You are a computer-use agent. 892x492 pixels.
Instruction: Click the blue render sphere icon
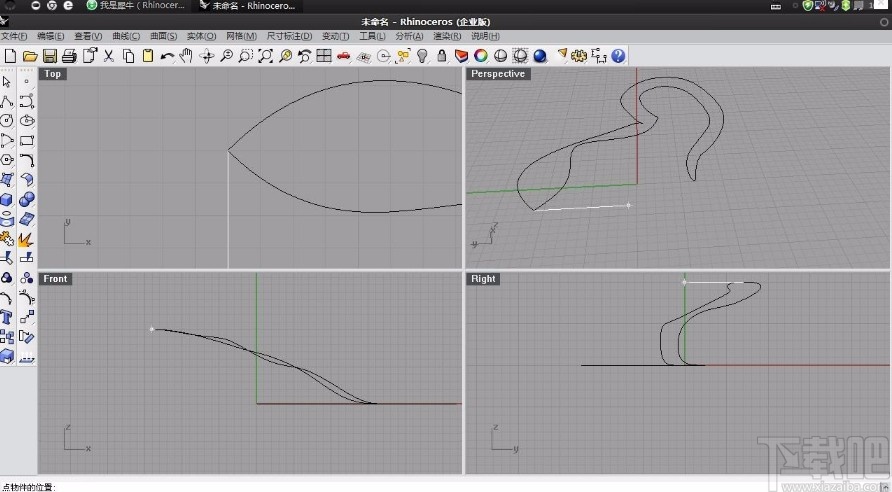pyautogui.click(x=540, y=56)
